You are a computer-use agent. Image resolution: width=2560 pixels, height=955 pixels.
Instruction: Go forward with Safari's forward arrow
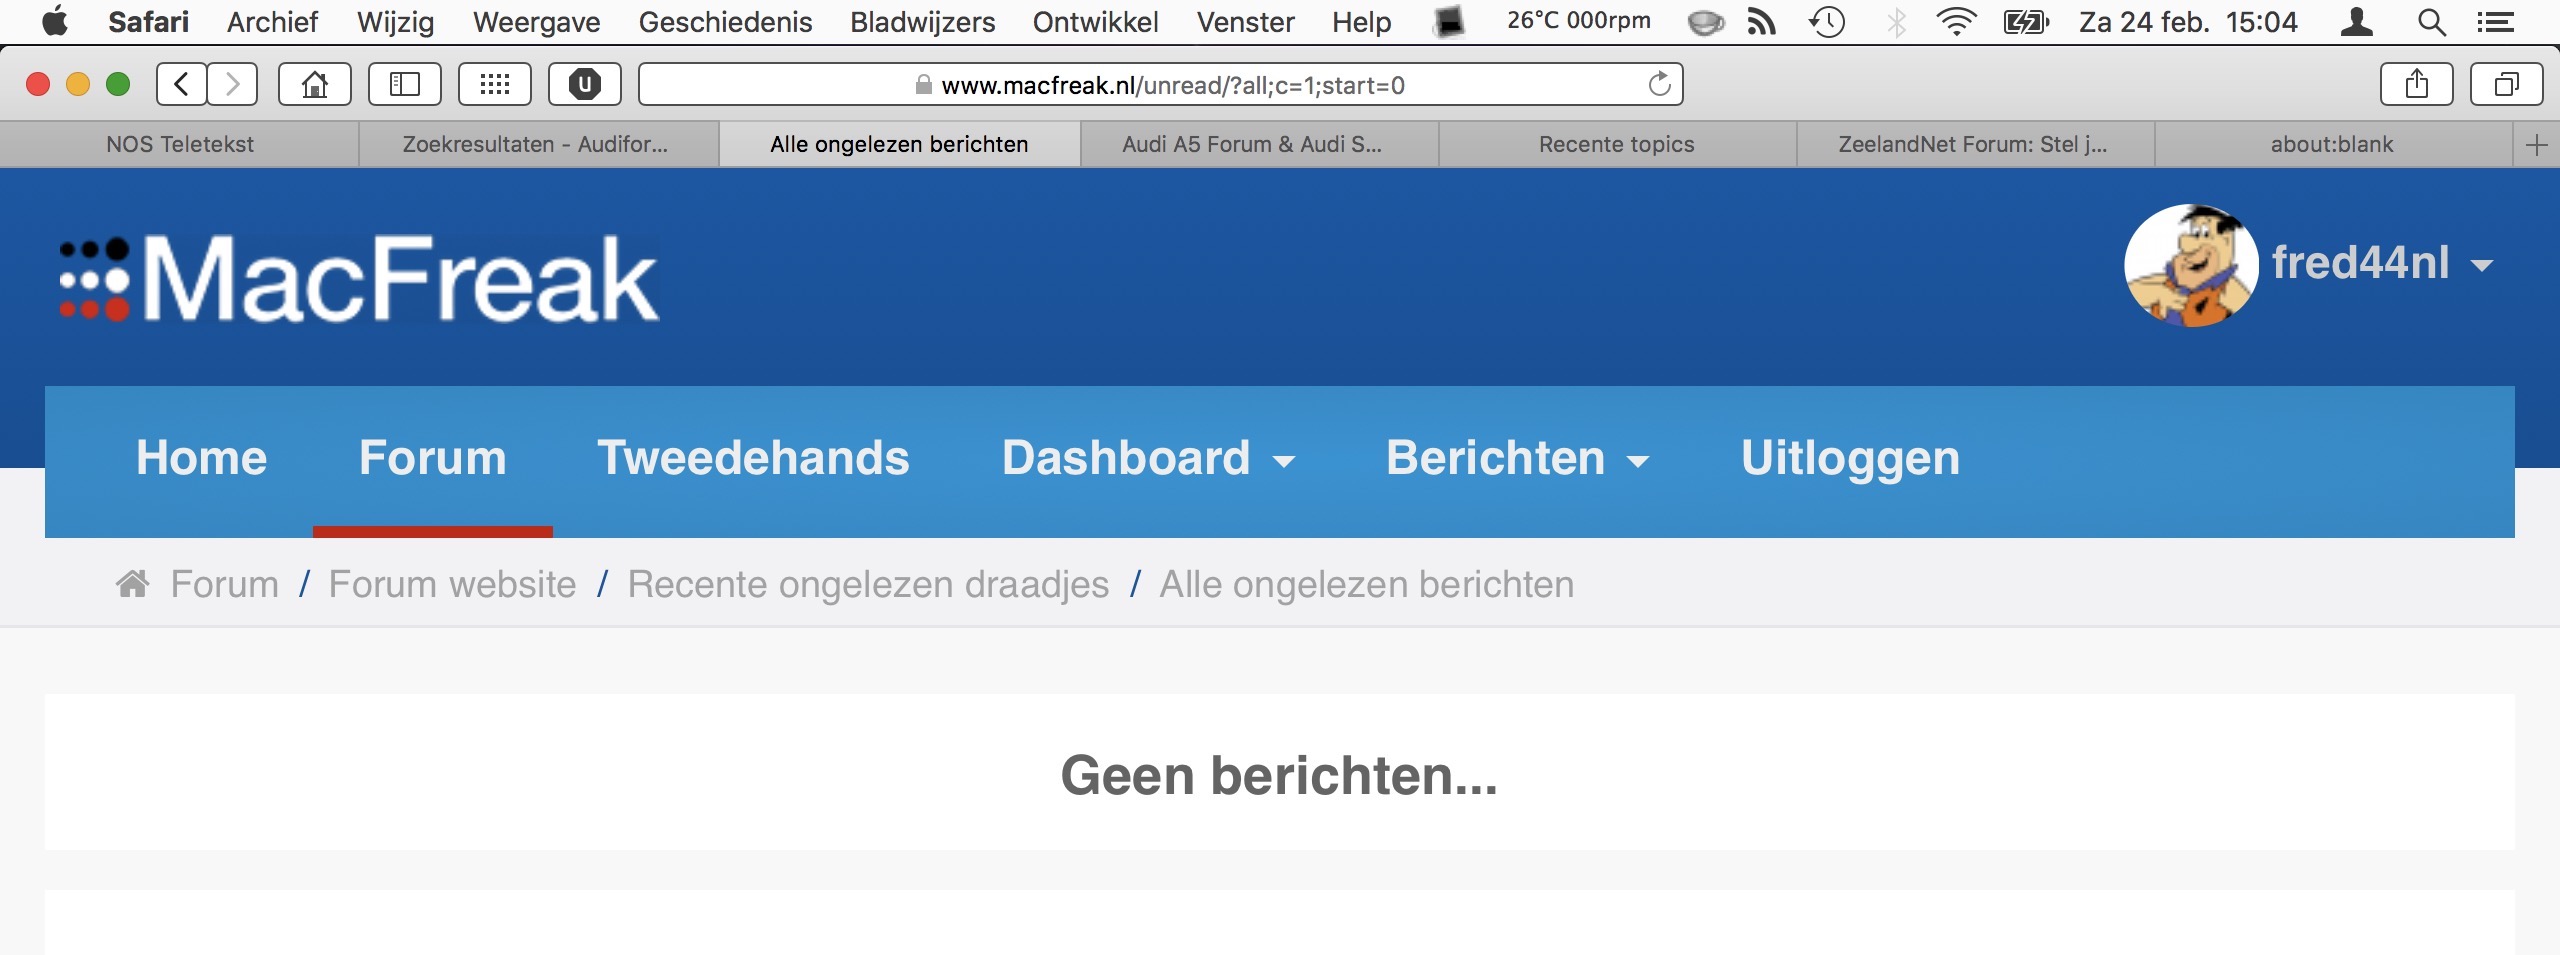click(233, 84)
